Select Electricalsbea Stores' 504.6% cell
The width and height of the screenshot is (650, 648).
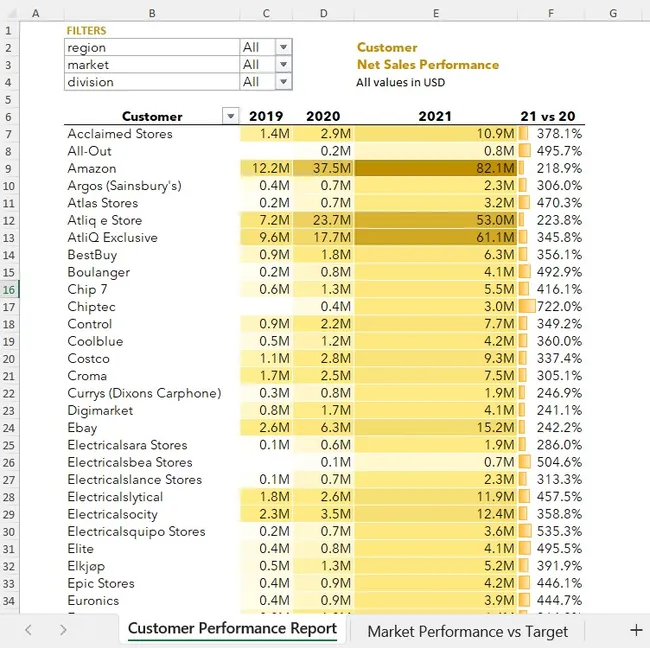click(551, 462)
